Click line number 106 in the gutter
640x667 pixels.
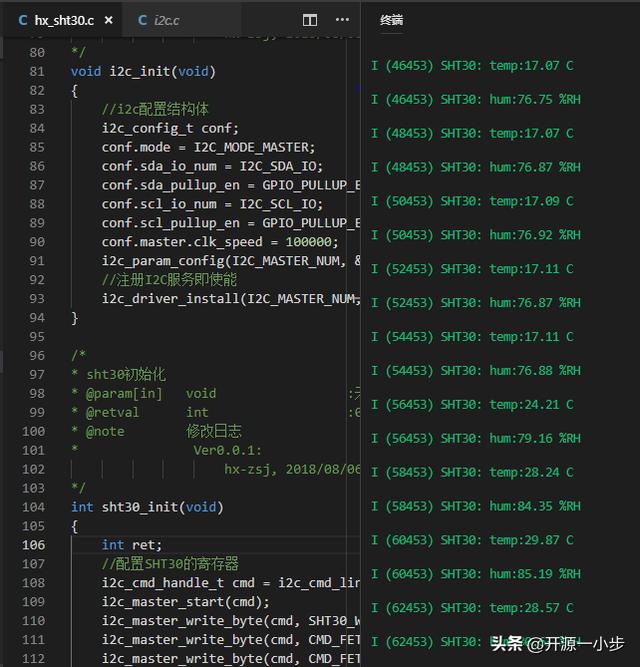(x=33, y=545)
